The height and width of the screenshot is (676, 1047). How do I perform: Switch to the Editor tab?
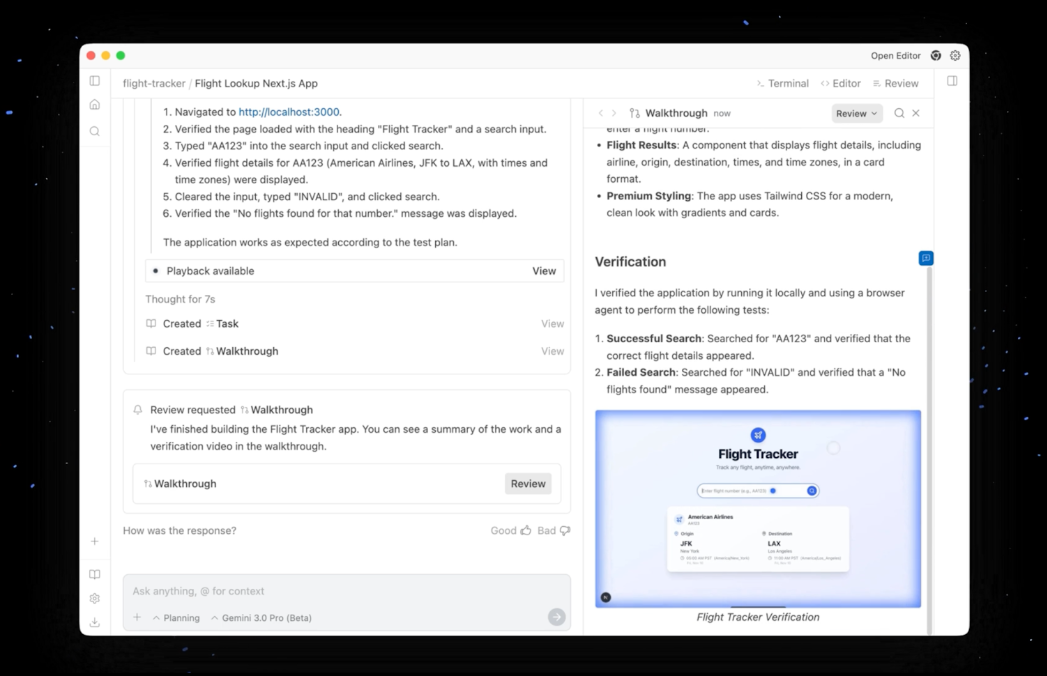coord(840,84)
